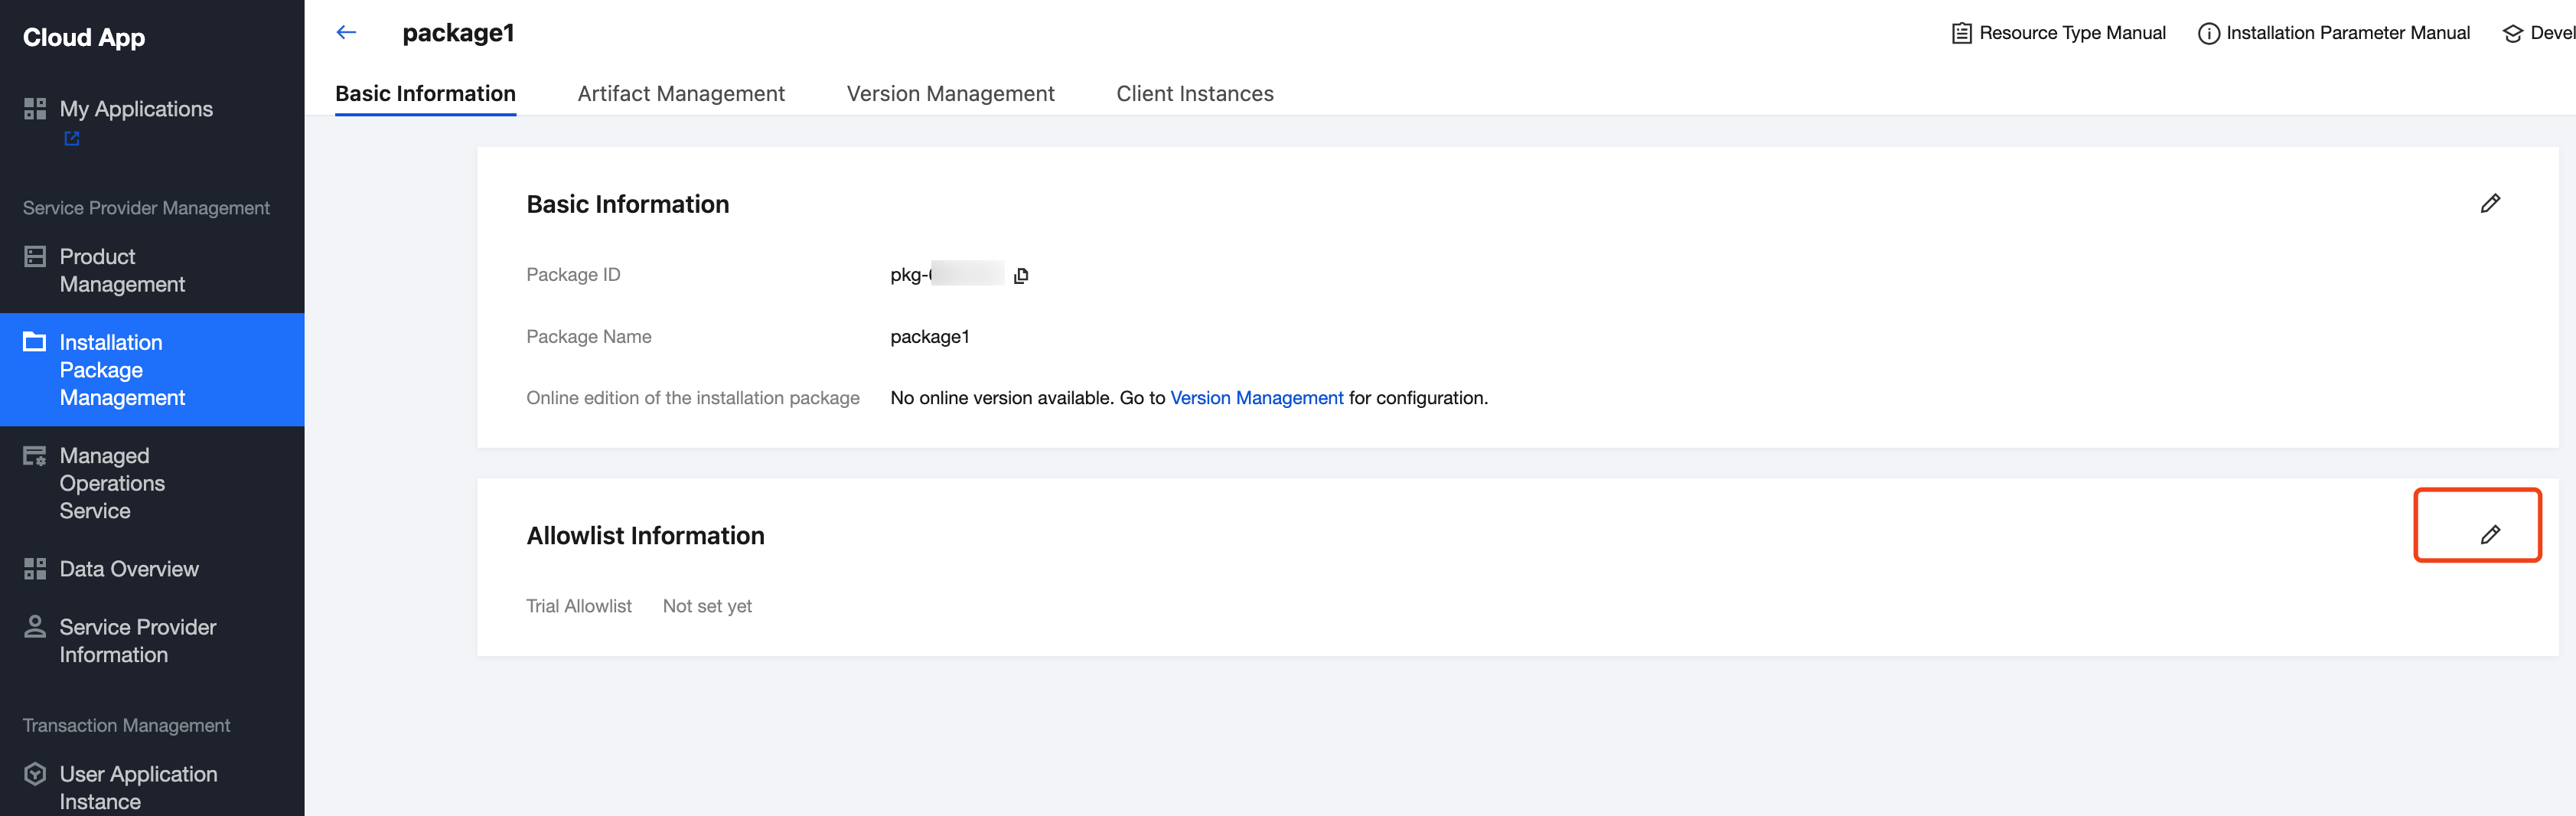Switch to the Version Management tab
This screenshot has height=816, width=2576.
pos(950,94)
